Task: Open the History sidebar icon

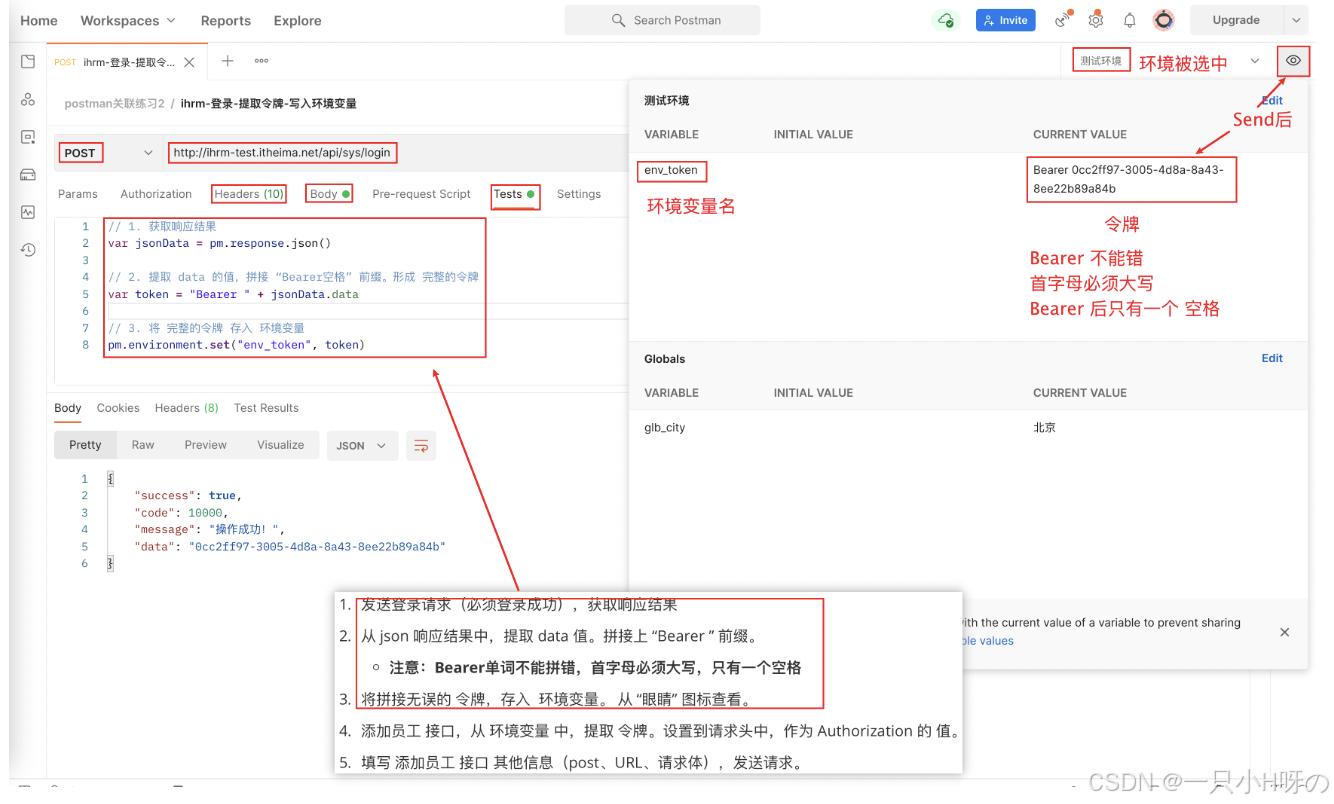Action: 28,250
